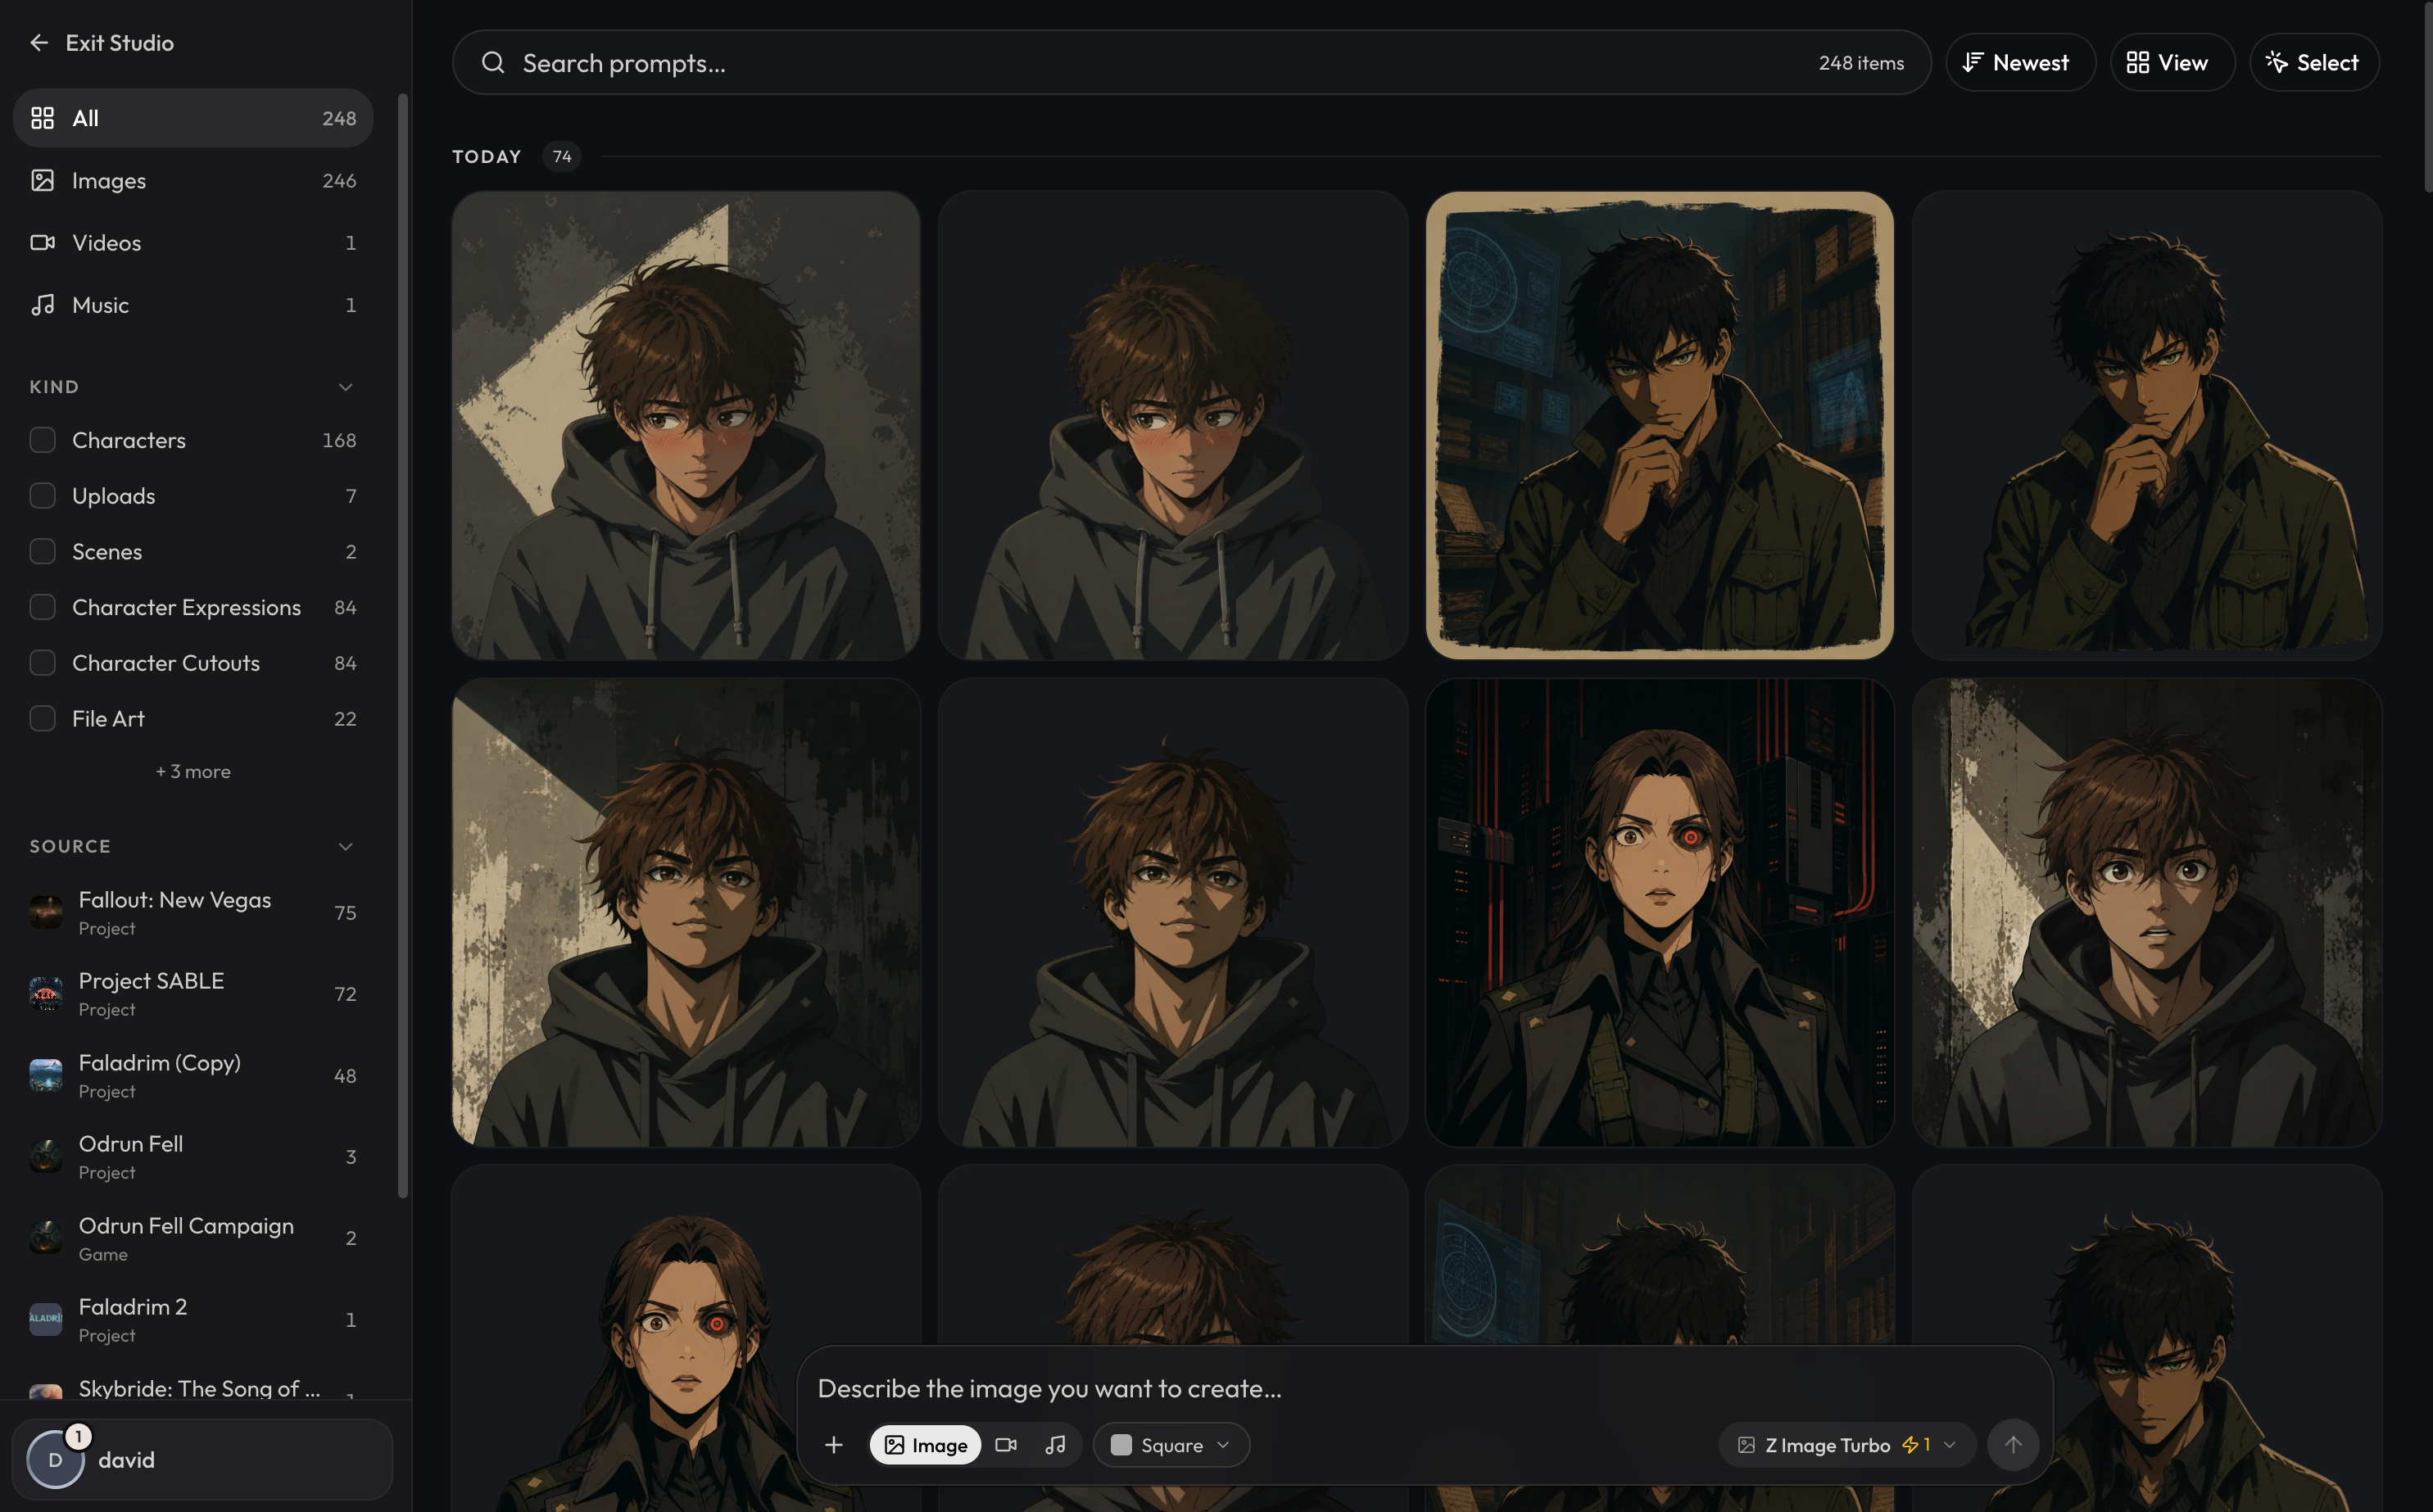Expand the +3 more kinds list
The width and height of the screenshot is (2433, 1512).
pyautogui.click(x=193, y=772)
